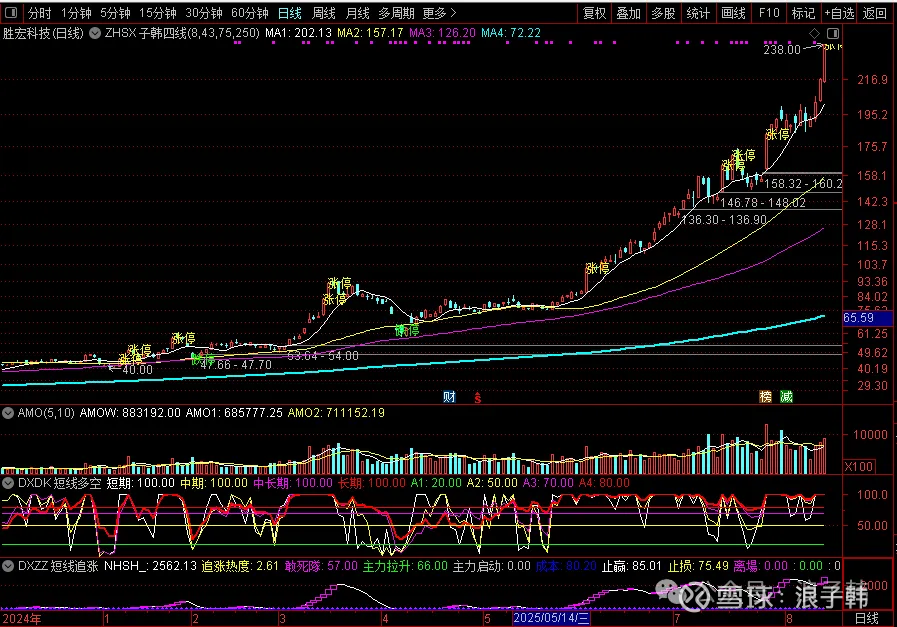Click month 8 marker on the timeline

[789, 619]
